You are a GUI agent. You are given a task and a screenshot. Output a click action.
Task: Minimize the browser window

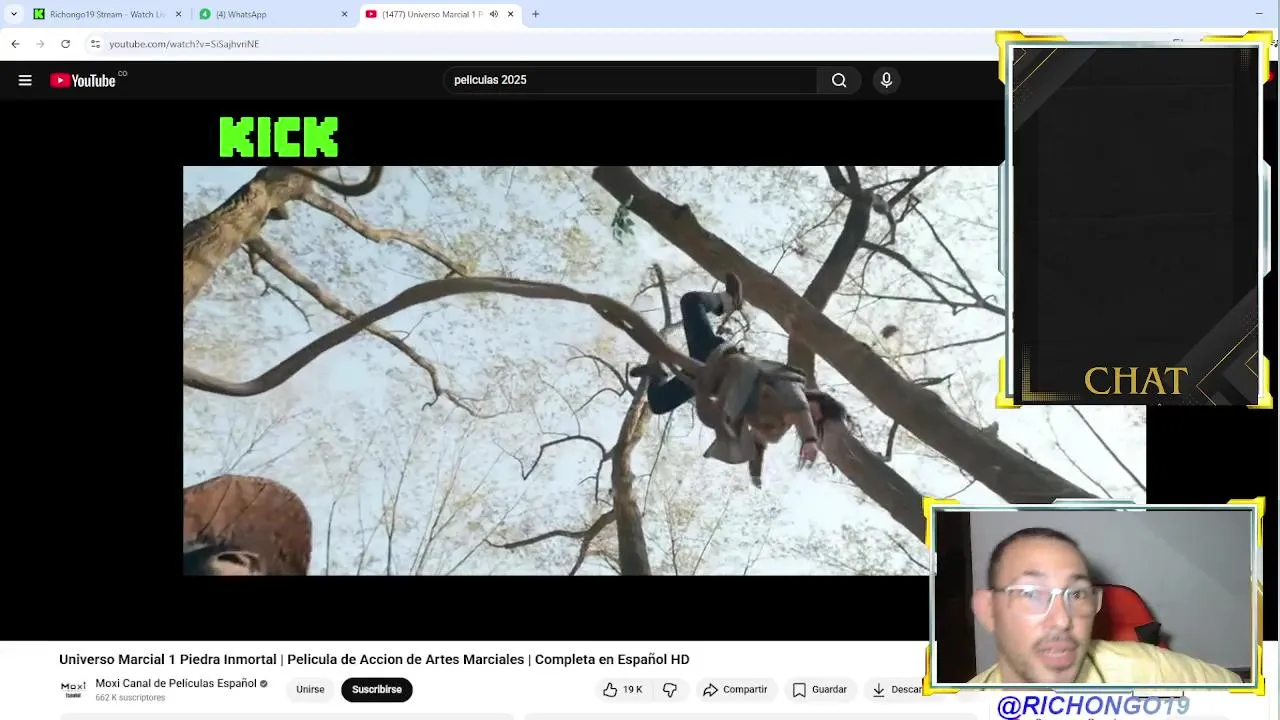(1258, 14)
